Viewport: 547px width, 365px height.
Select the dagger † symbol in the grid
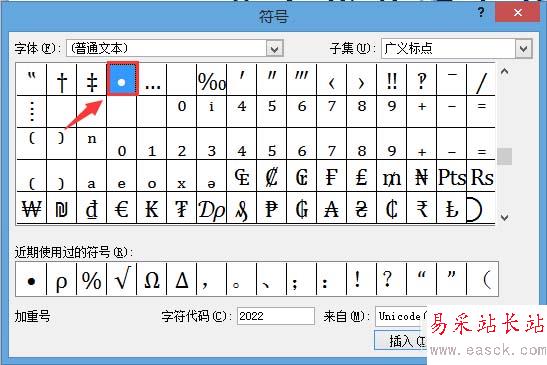pos(62,80)
